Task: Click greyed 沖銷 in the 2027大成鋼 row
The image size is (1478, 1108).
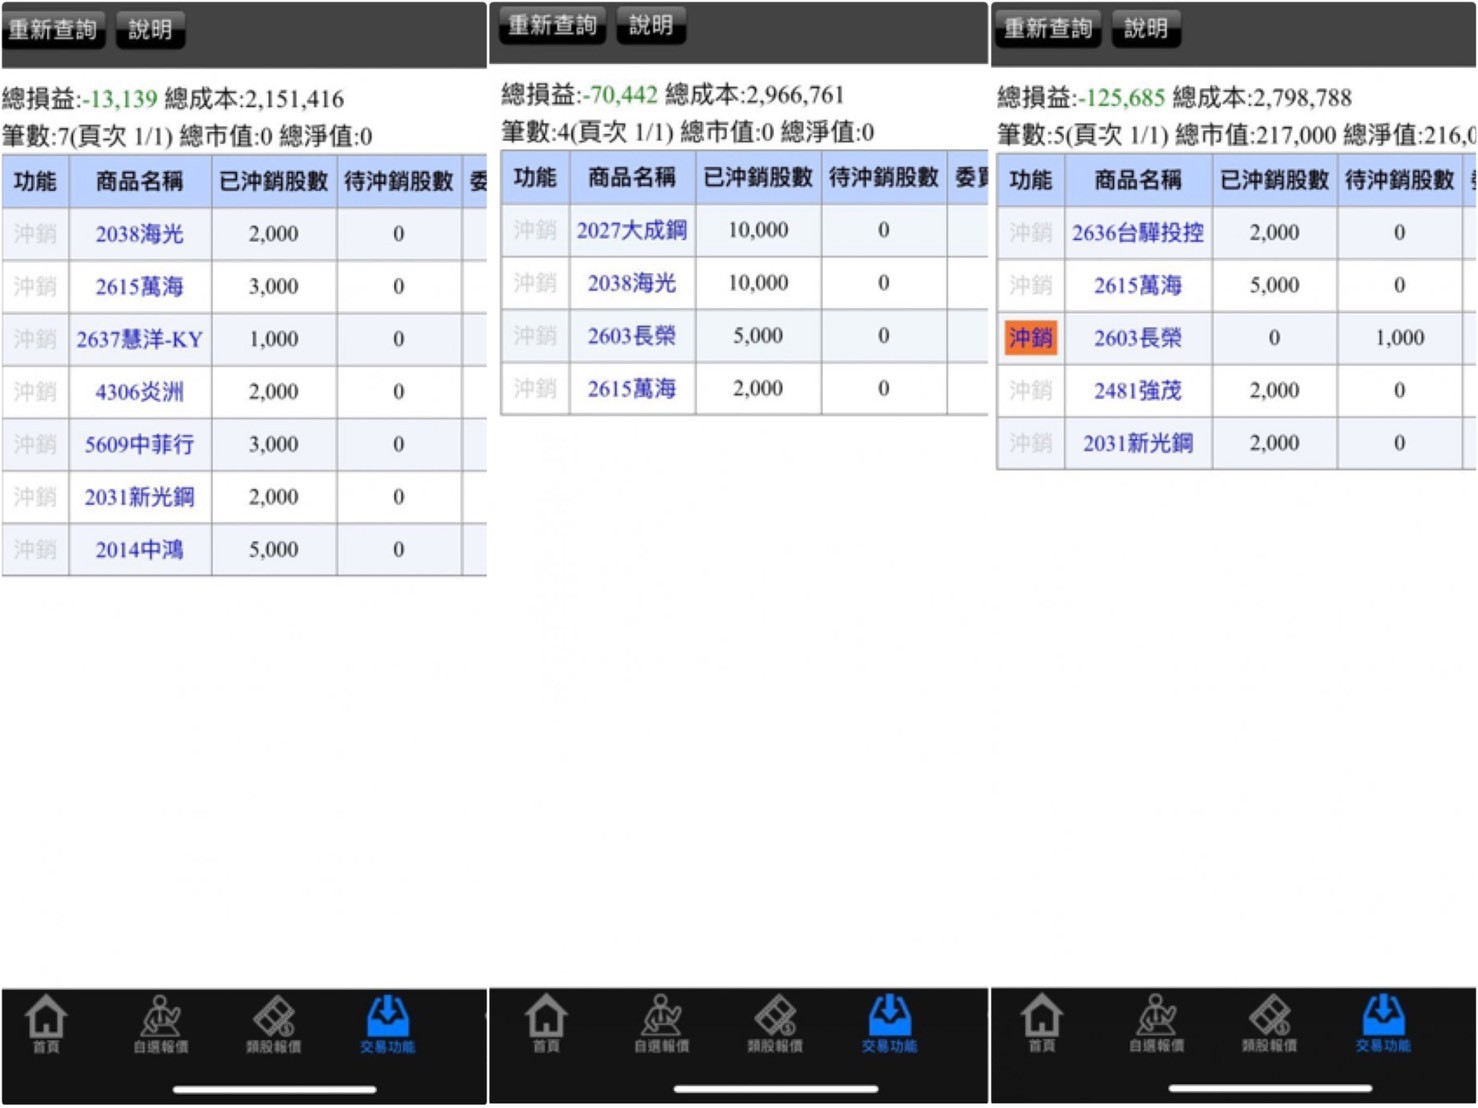Action: [535, 230]
